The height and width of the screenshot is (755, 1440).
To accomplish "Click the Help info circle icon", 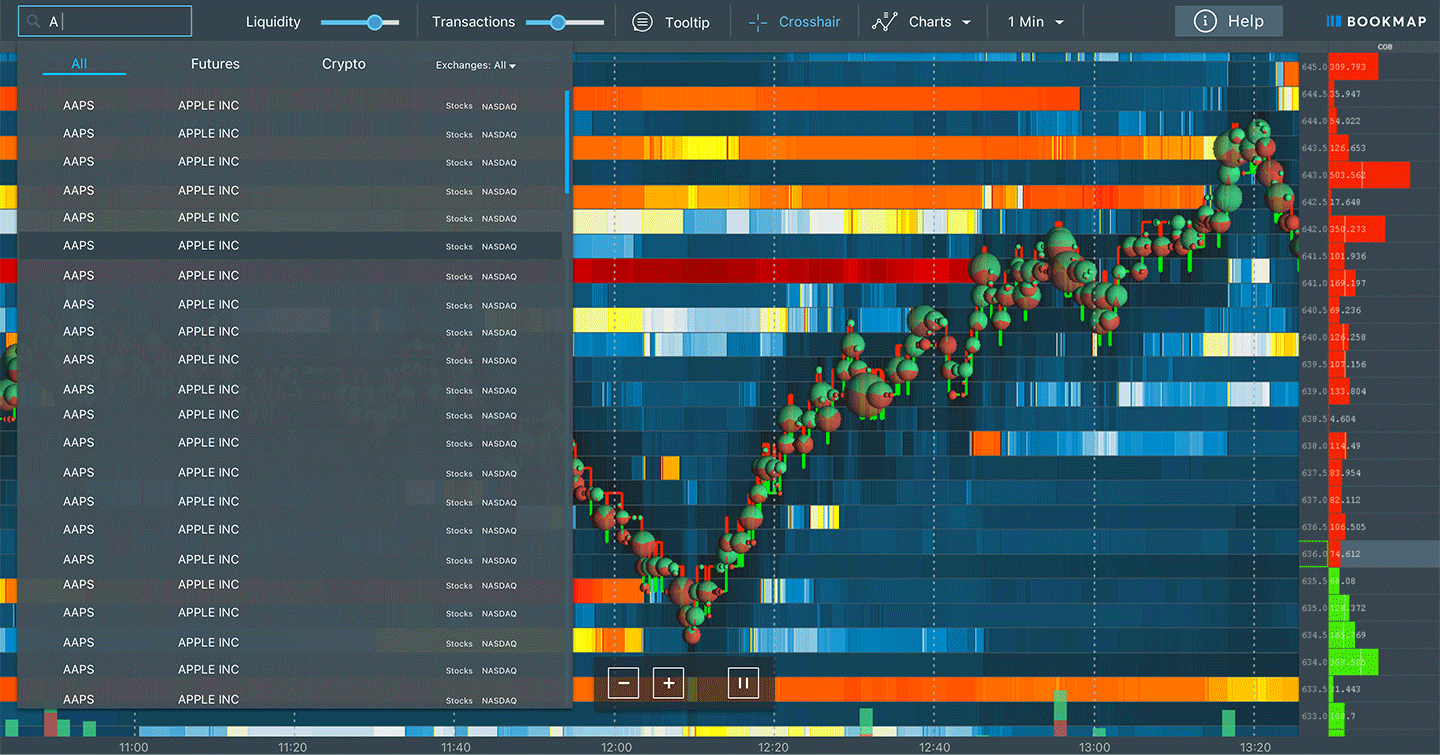I will click(1205, 21).
